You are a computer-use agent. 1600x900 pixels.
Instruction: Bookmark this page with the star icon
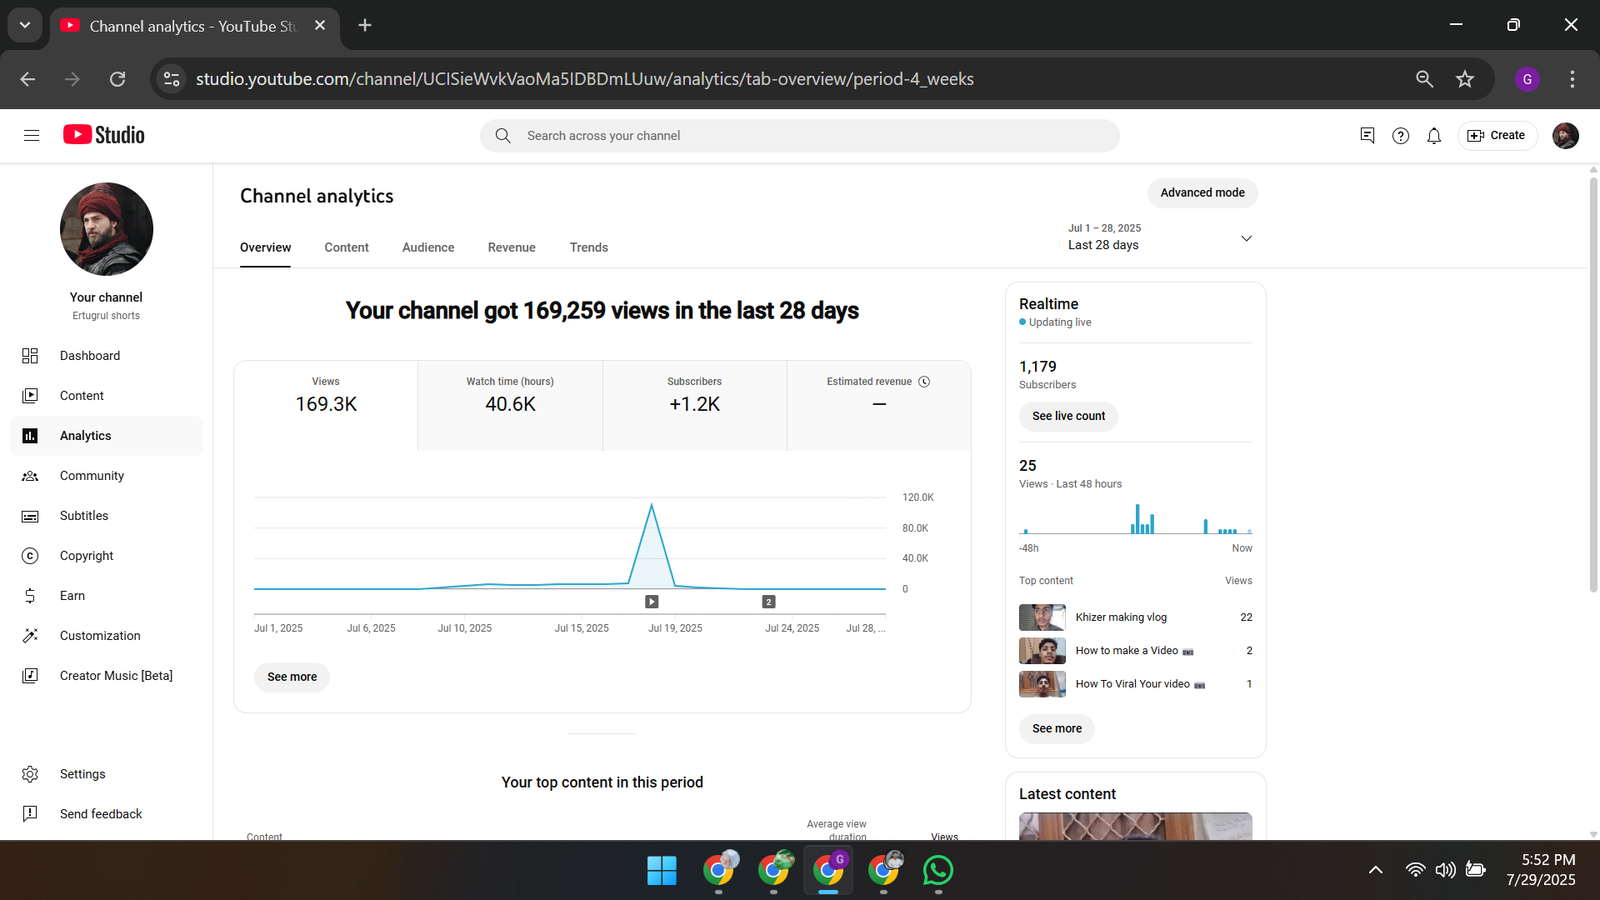[1465, 79]
